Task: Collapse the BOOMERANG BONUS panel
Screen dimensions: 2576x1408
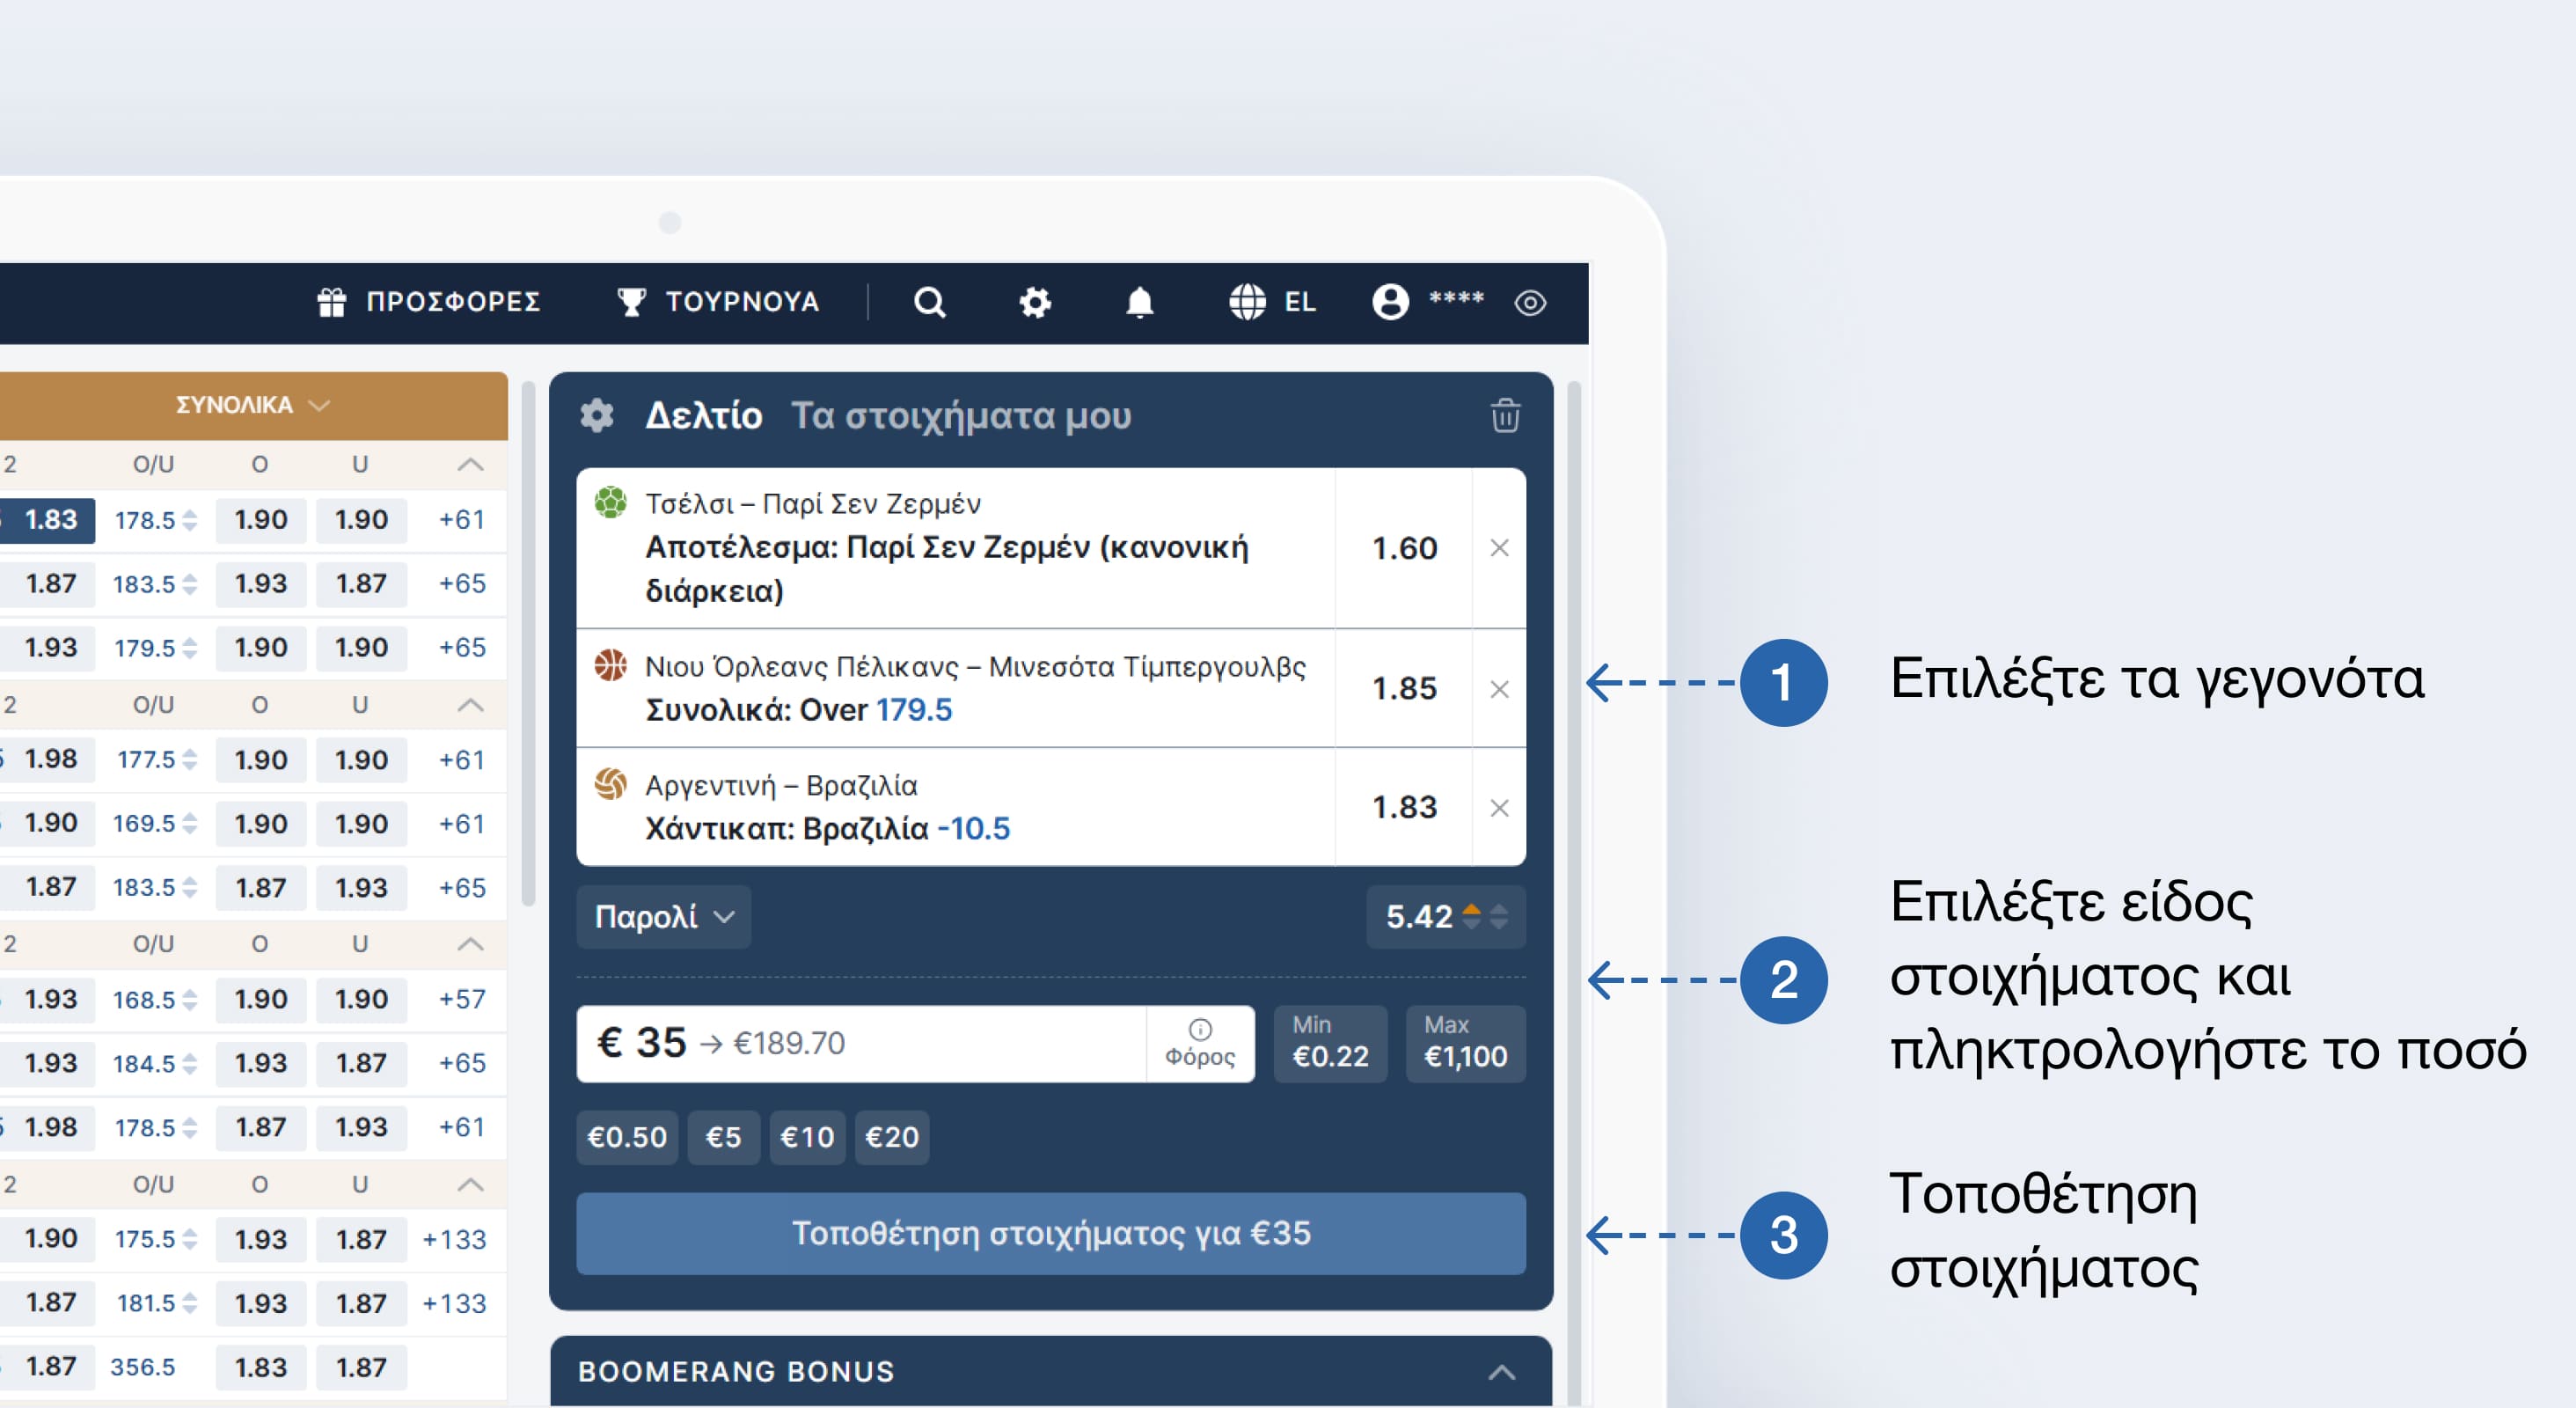Action: (x=1501, y=1372)
